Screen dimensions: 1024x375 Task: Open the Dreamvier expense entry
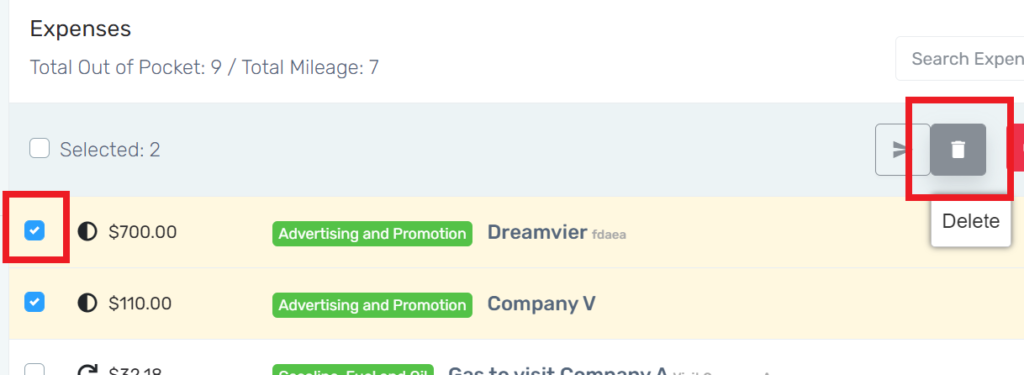click(x=537, y=232)
